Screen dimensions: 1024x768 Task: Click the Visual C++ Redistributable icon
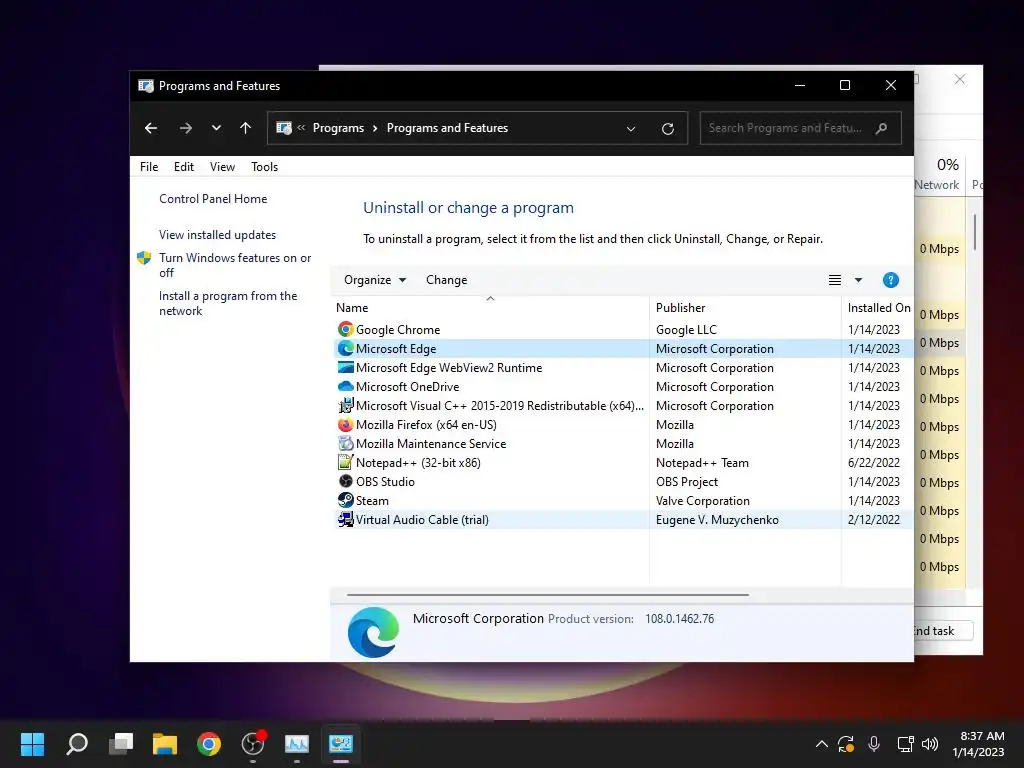pyautogui.click(x=345, y=406)
